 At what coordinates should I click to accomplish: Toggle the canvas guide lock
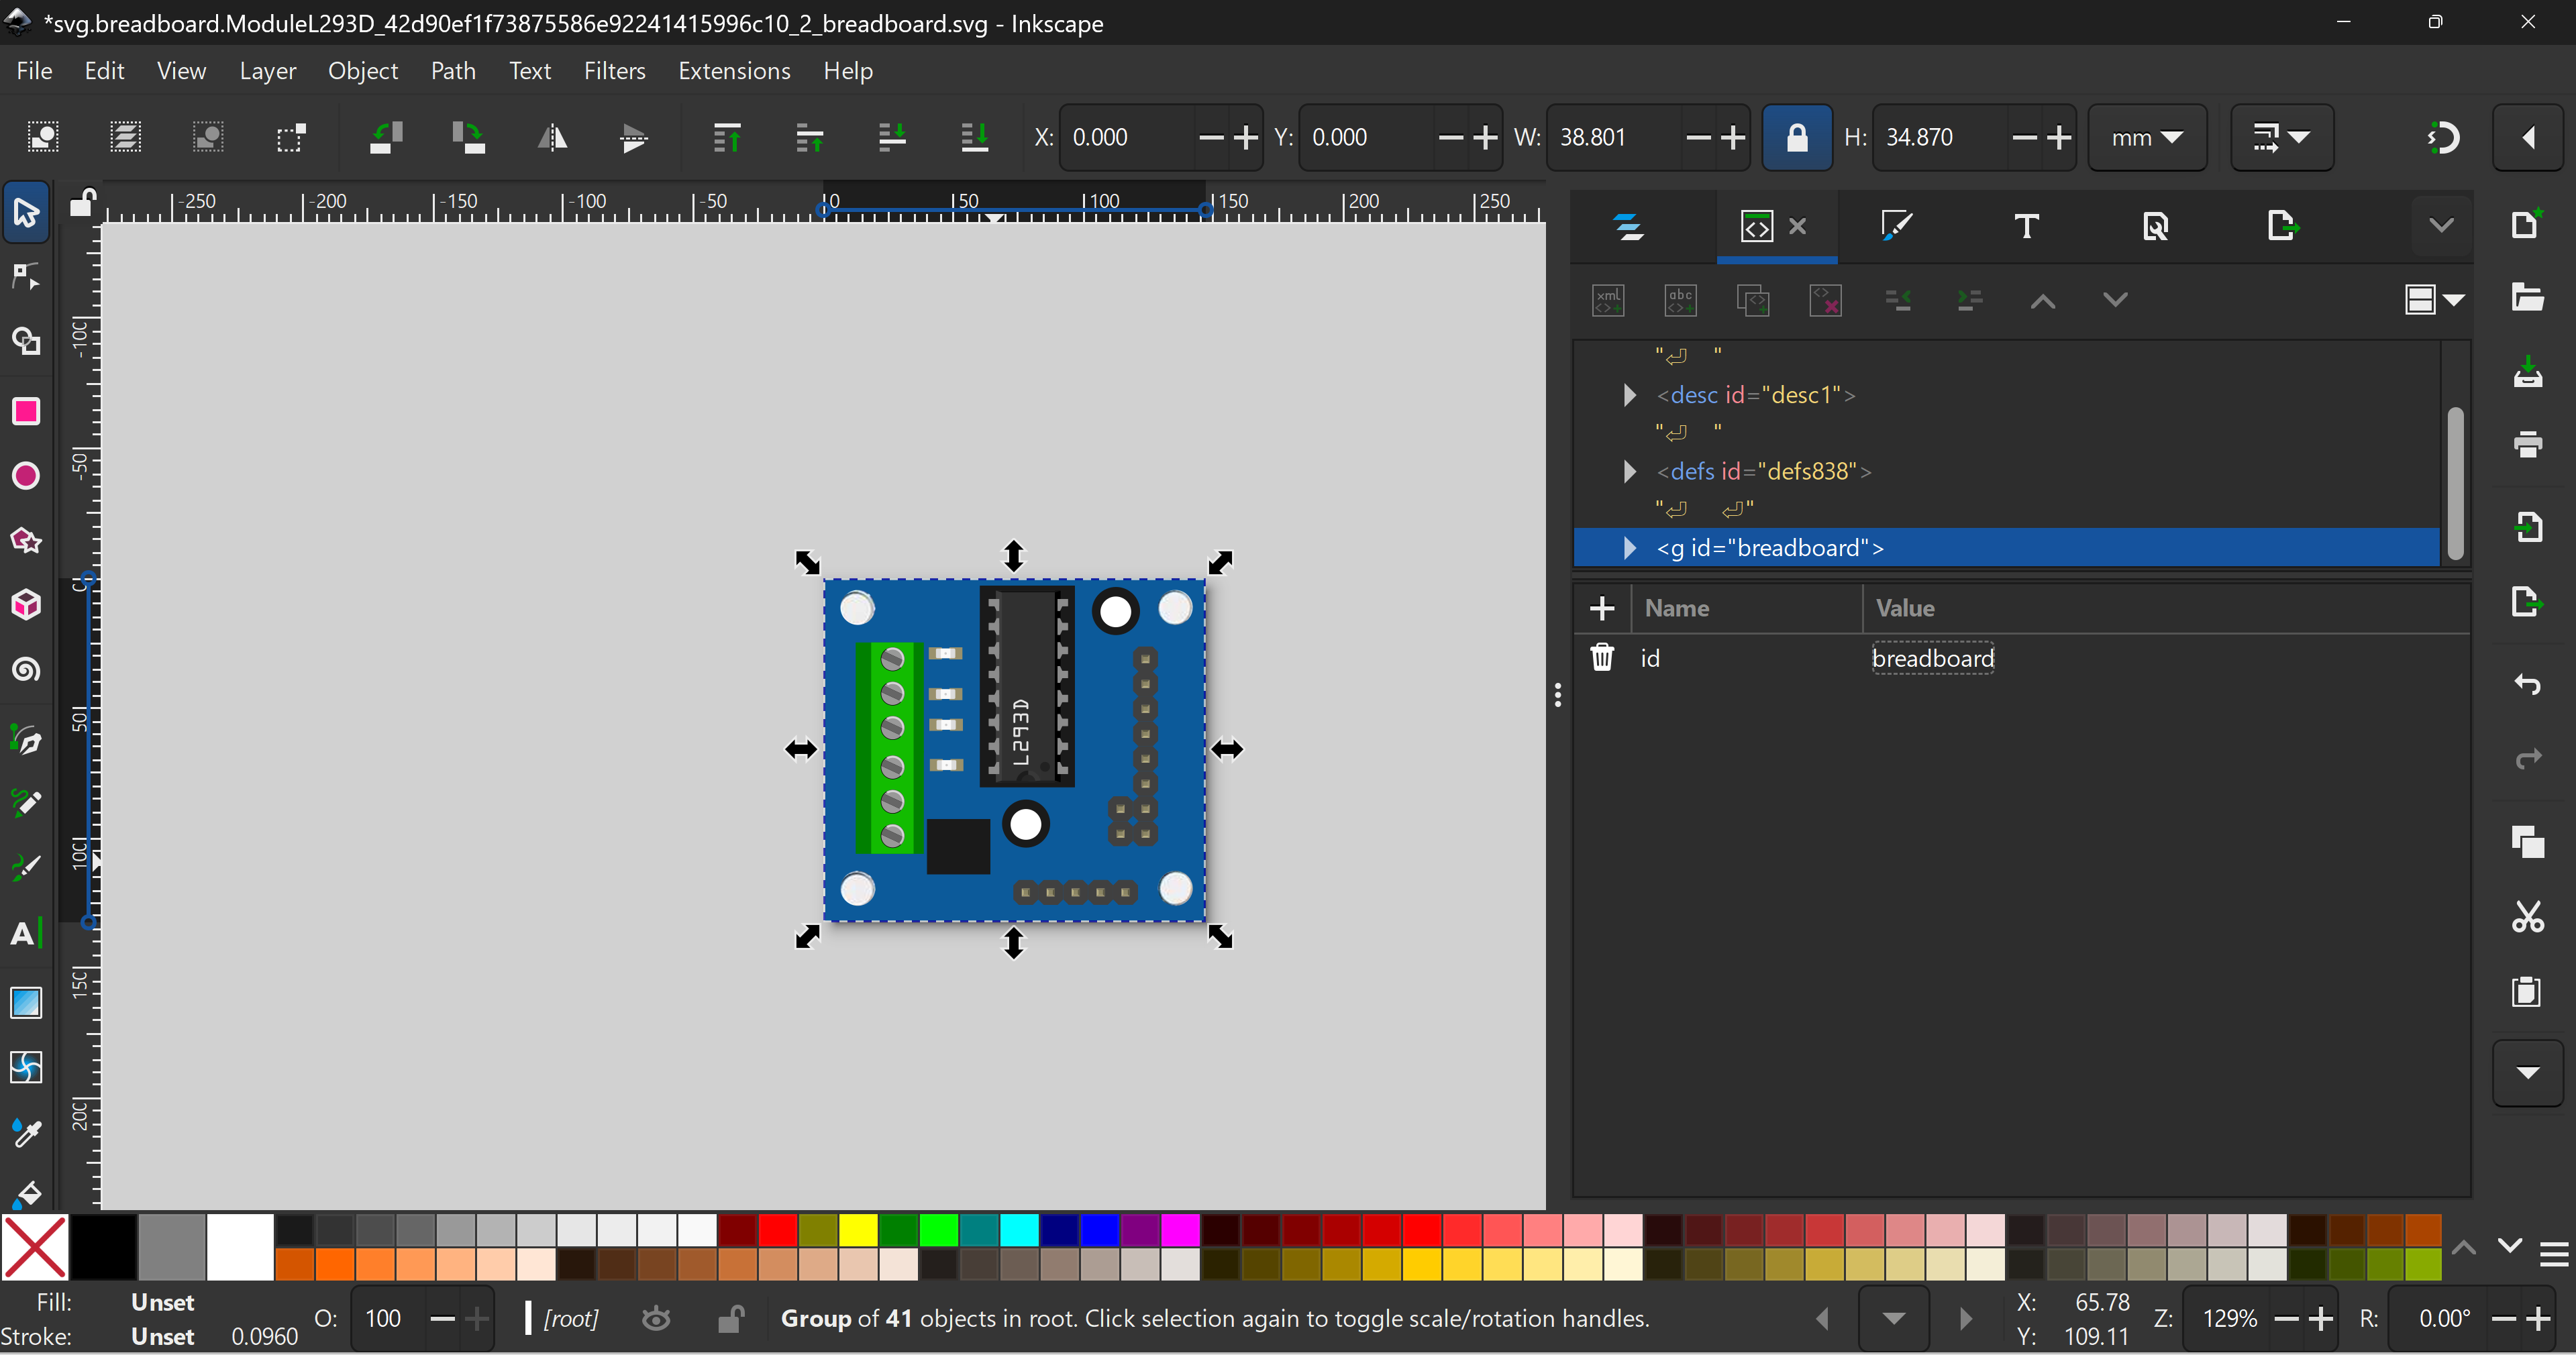coord(82,203)
